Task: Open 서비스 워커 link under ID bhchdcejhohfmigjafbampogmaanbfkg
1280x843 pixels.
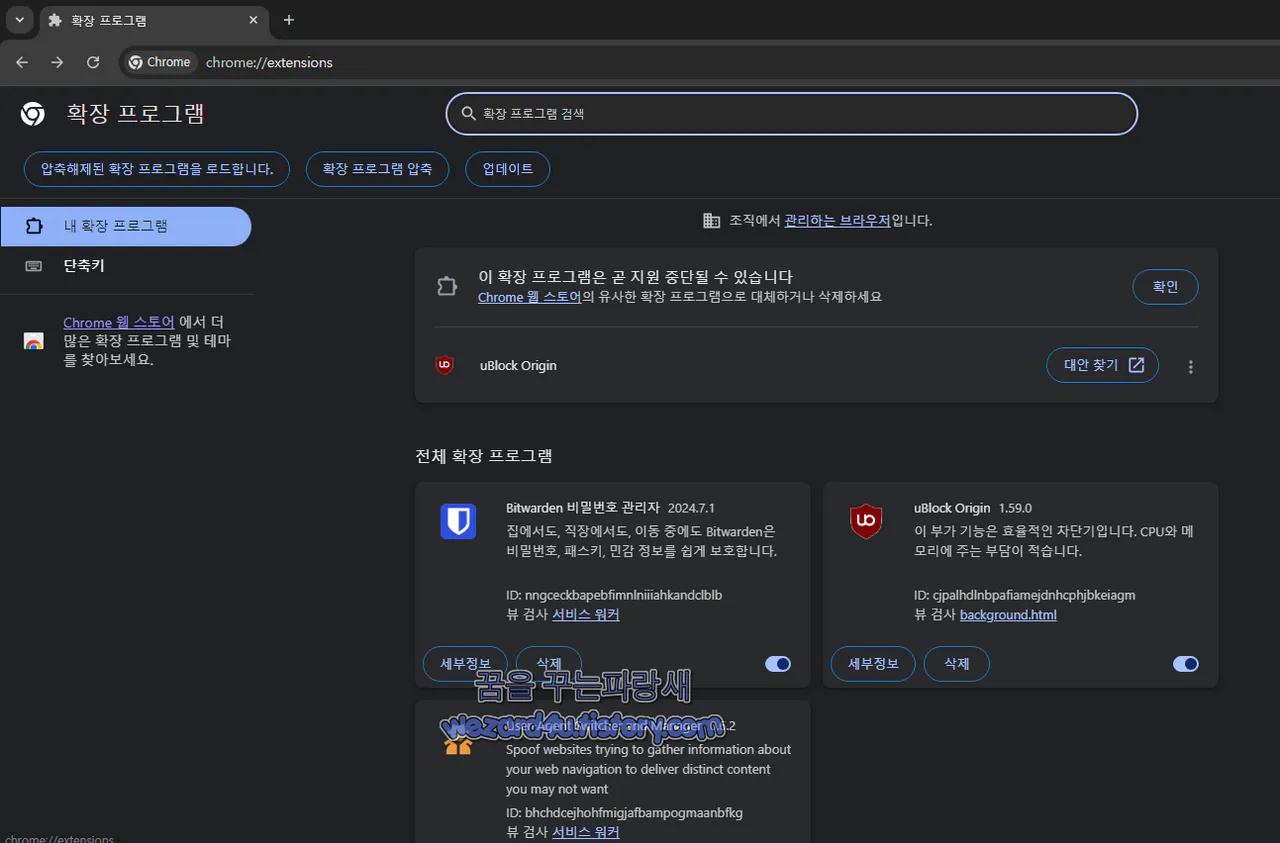Action: 586,832
